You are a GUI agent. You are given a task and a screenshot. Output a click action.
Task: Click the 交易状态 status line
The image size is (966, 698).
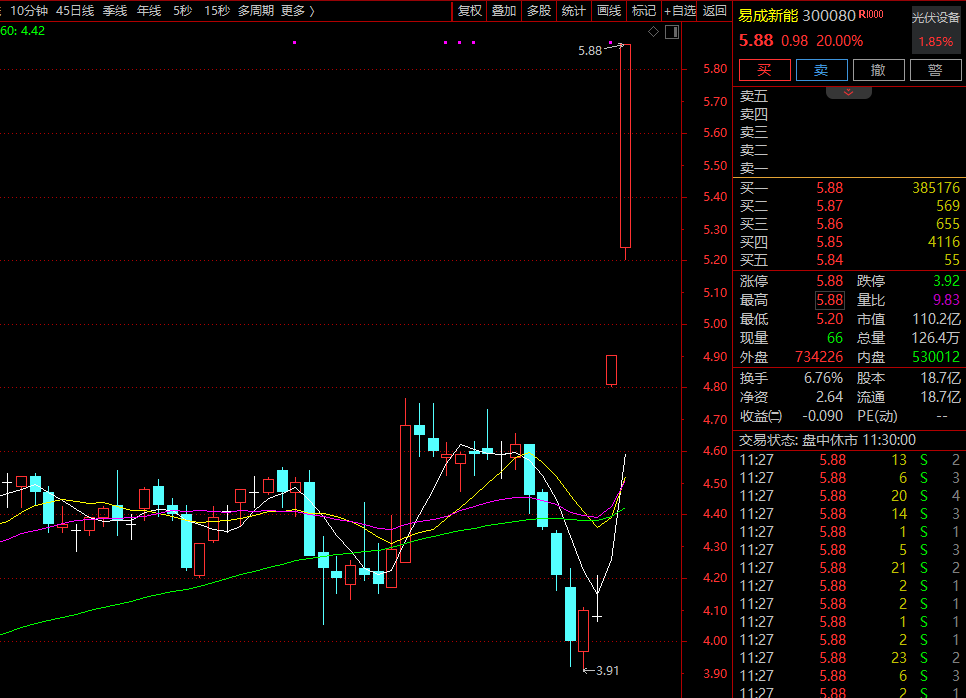coord(827,440)
